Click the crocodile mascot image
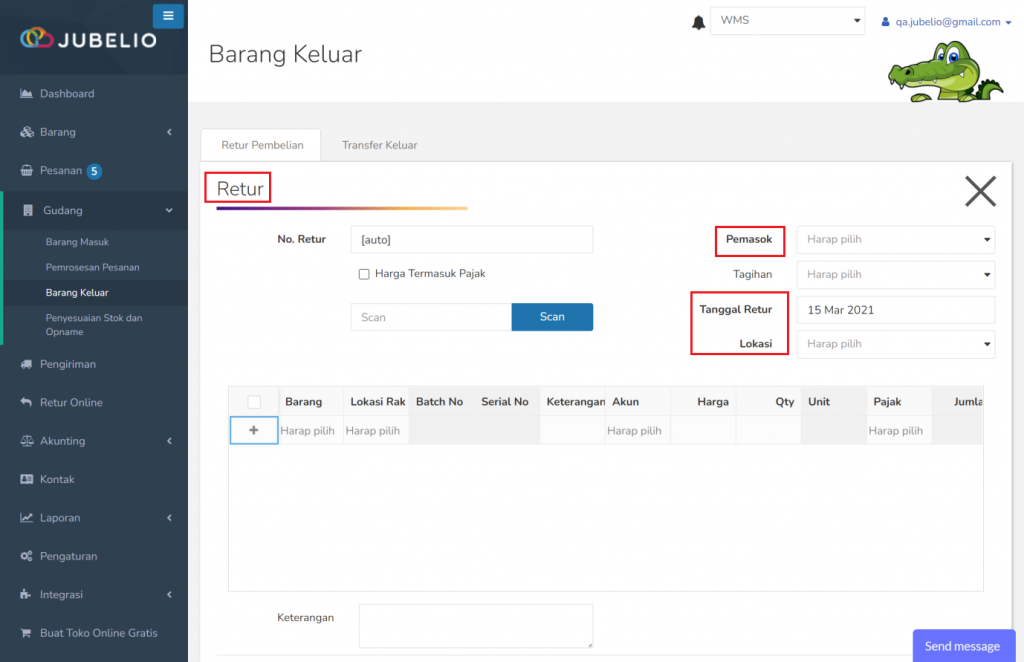 coord(944,72)
